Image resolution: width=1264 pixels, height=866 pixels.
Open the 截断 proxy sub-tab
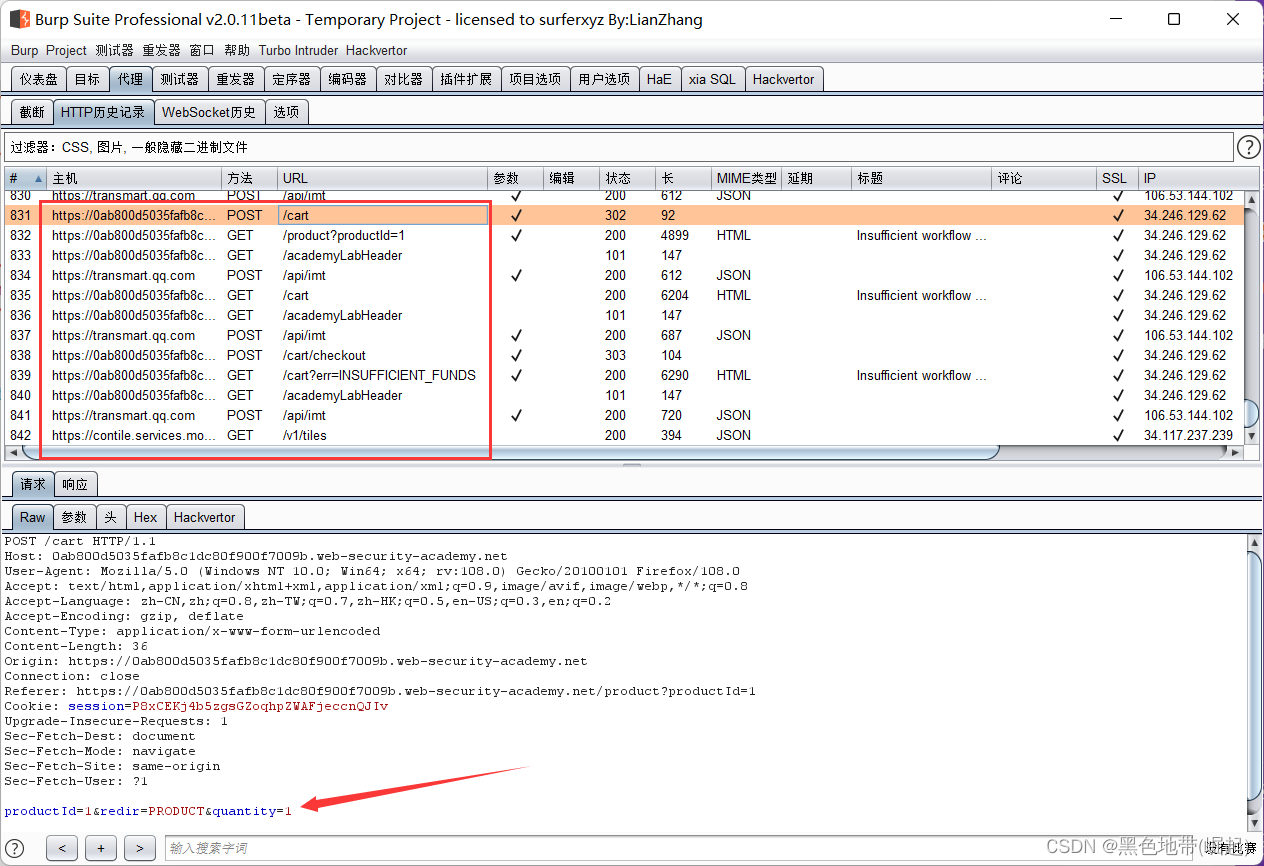coord(32,112)
